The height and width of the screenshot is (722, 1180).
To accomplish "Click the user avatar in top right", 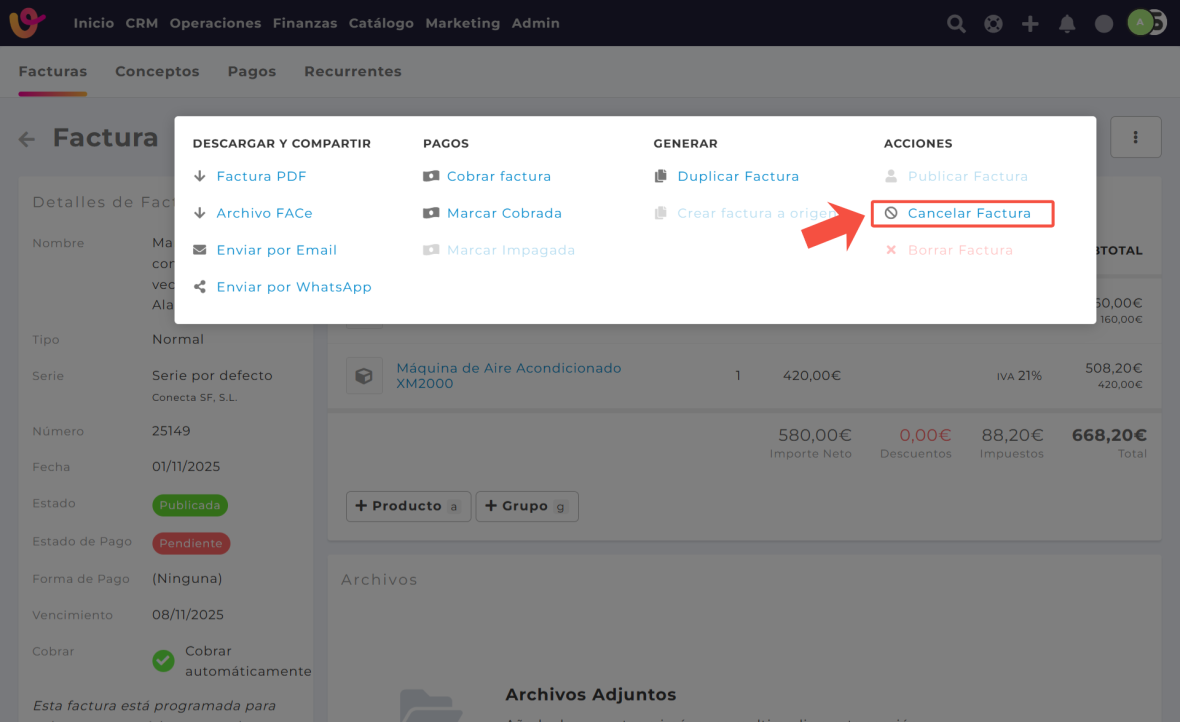I will pyautogui.click(x=1141, y=22).
